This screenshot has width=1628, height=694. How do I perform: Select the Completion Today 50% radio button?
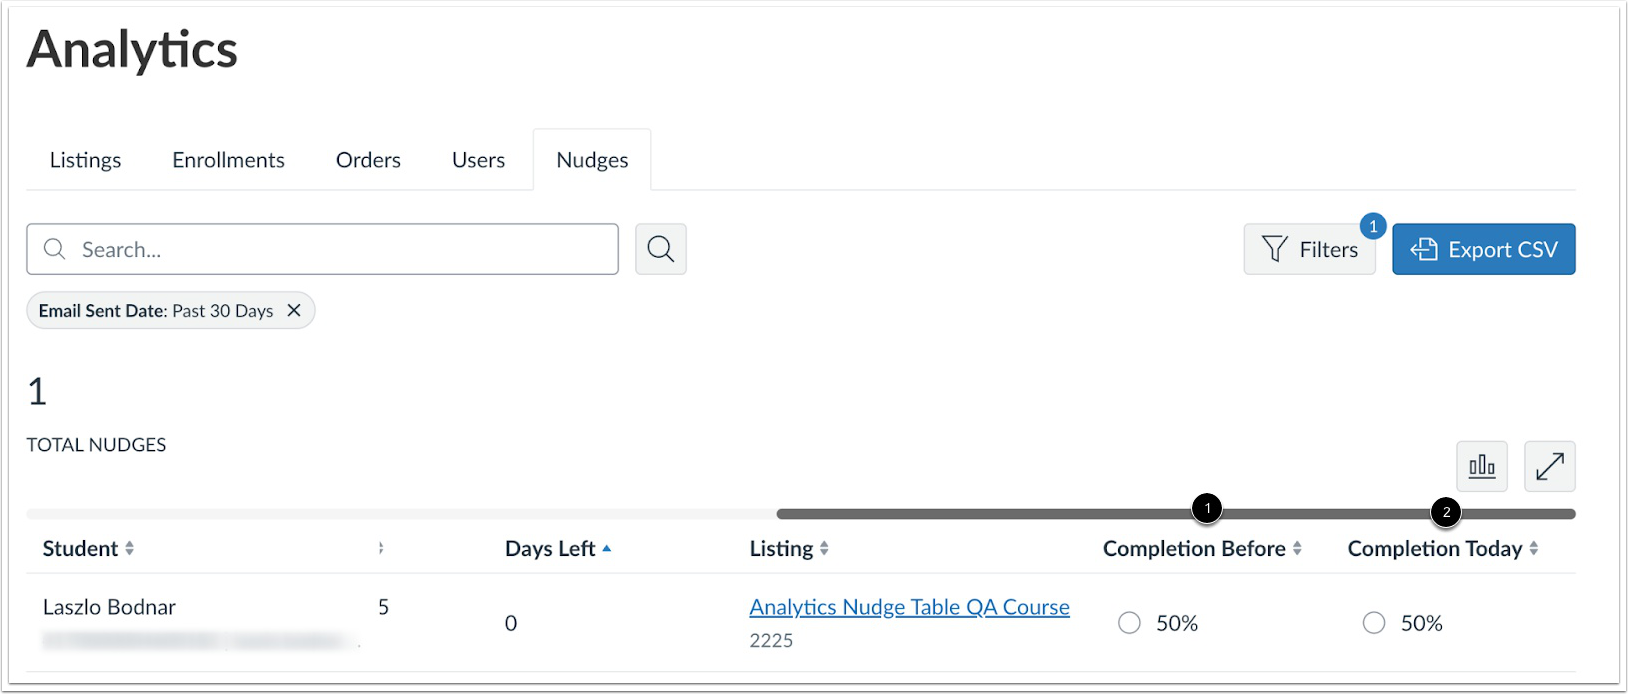(1374, 622)
